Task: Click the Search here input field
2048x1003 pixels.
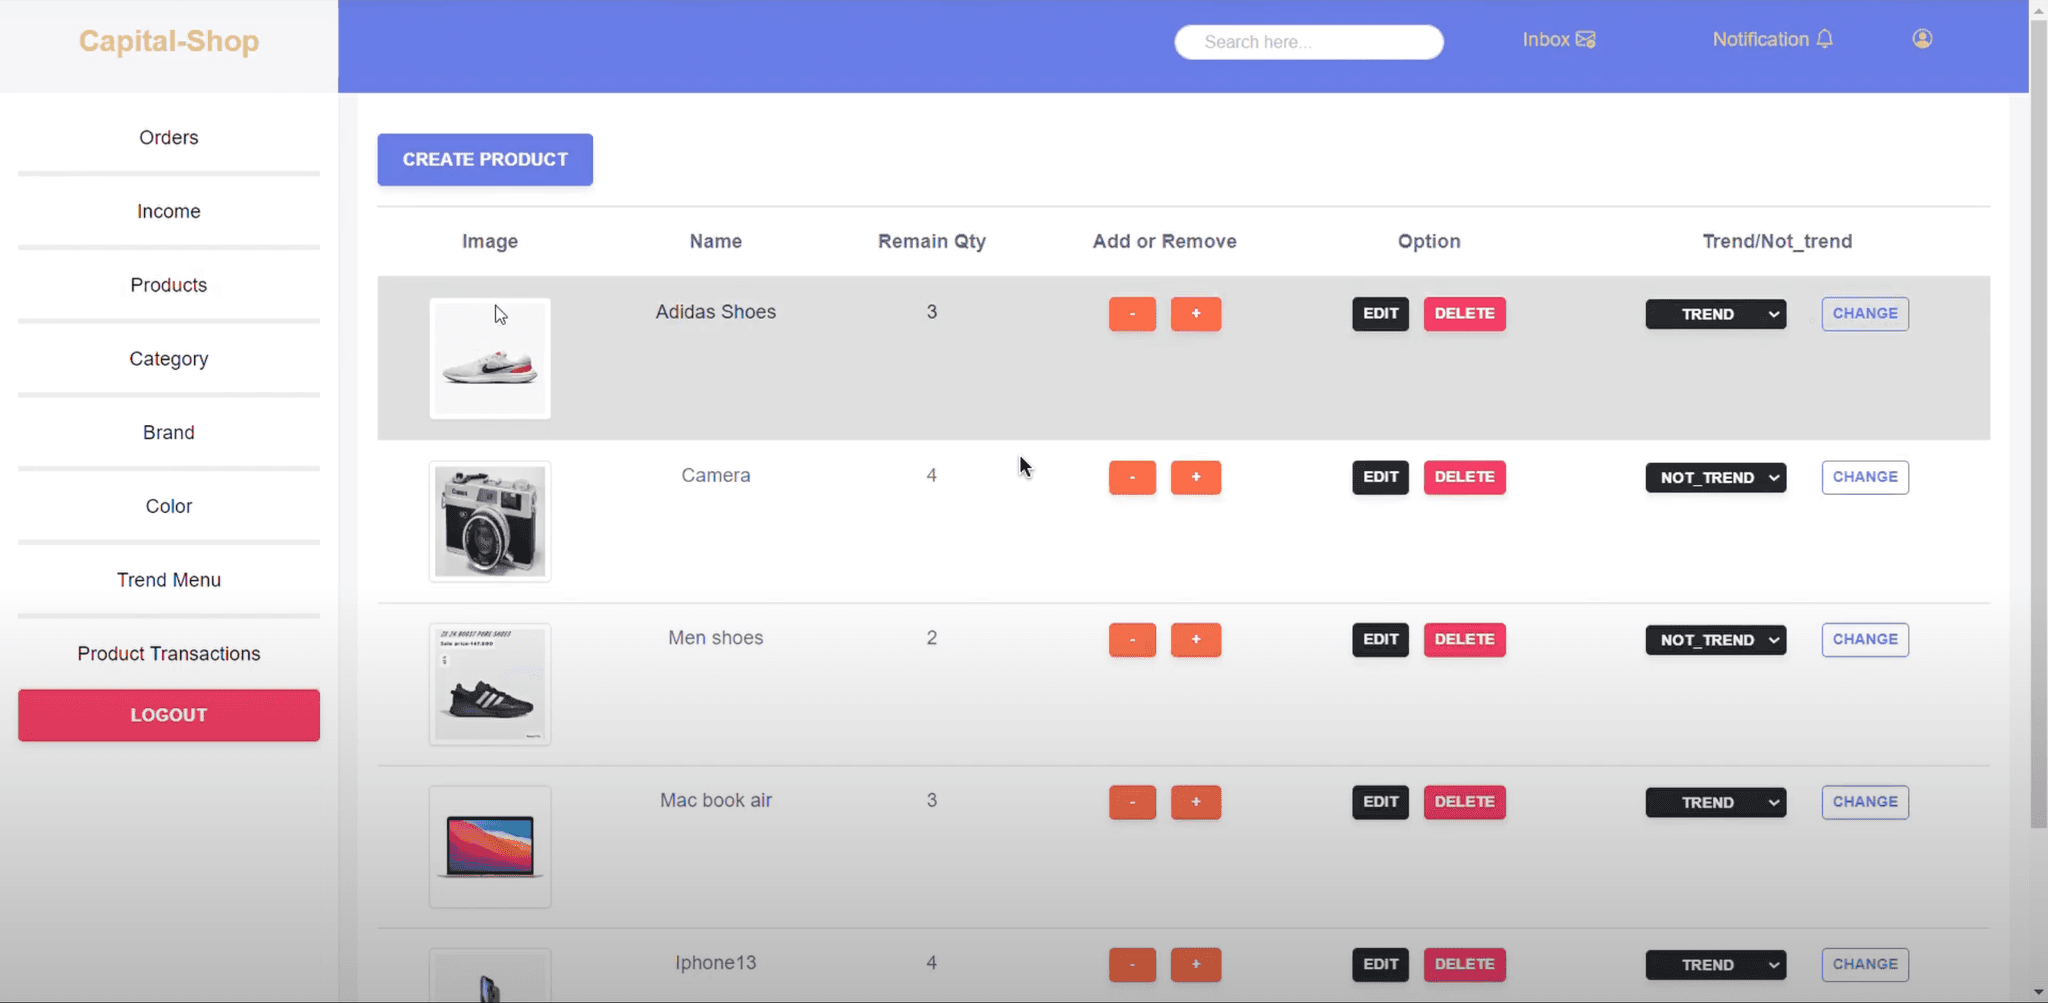Action: [x=1308, y=42]
